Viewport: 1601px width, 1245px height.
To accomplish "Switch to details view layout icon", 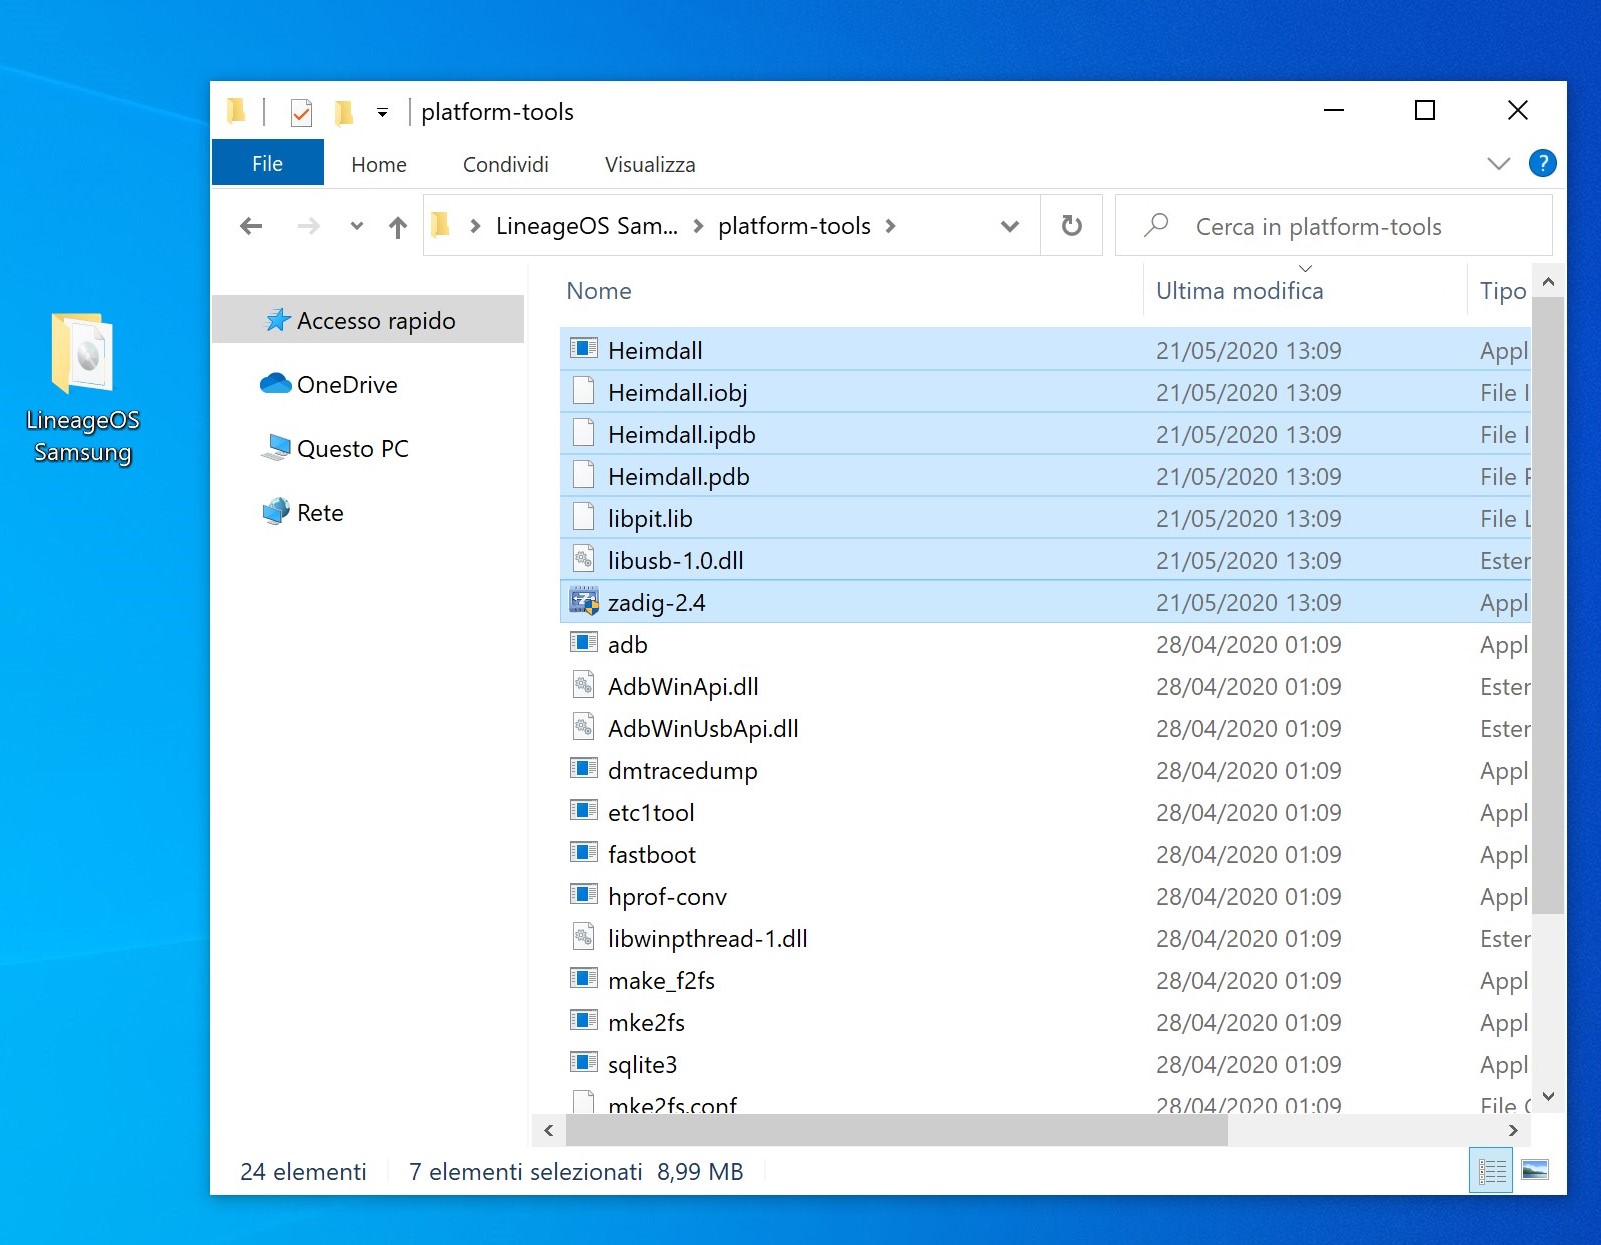I will [1492, 1171].
